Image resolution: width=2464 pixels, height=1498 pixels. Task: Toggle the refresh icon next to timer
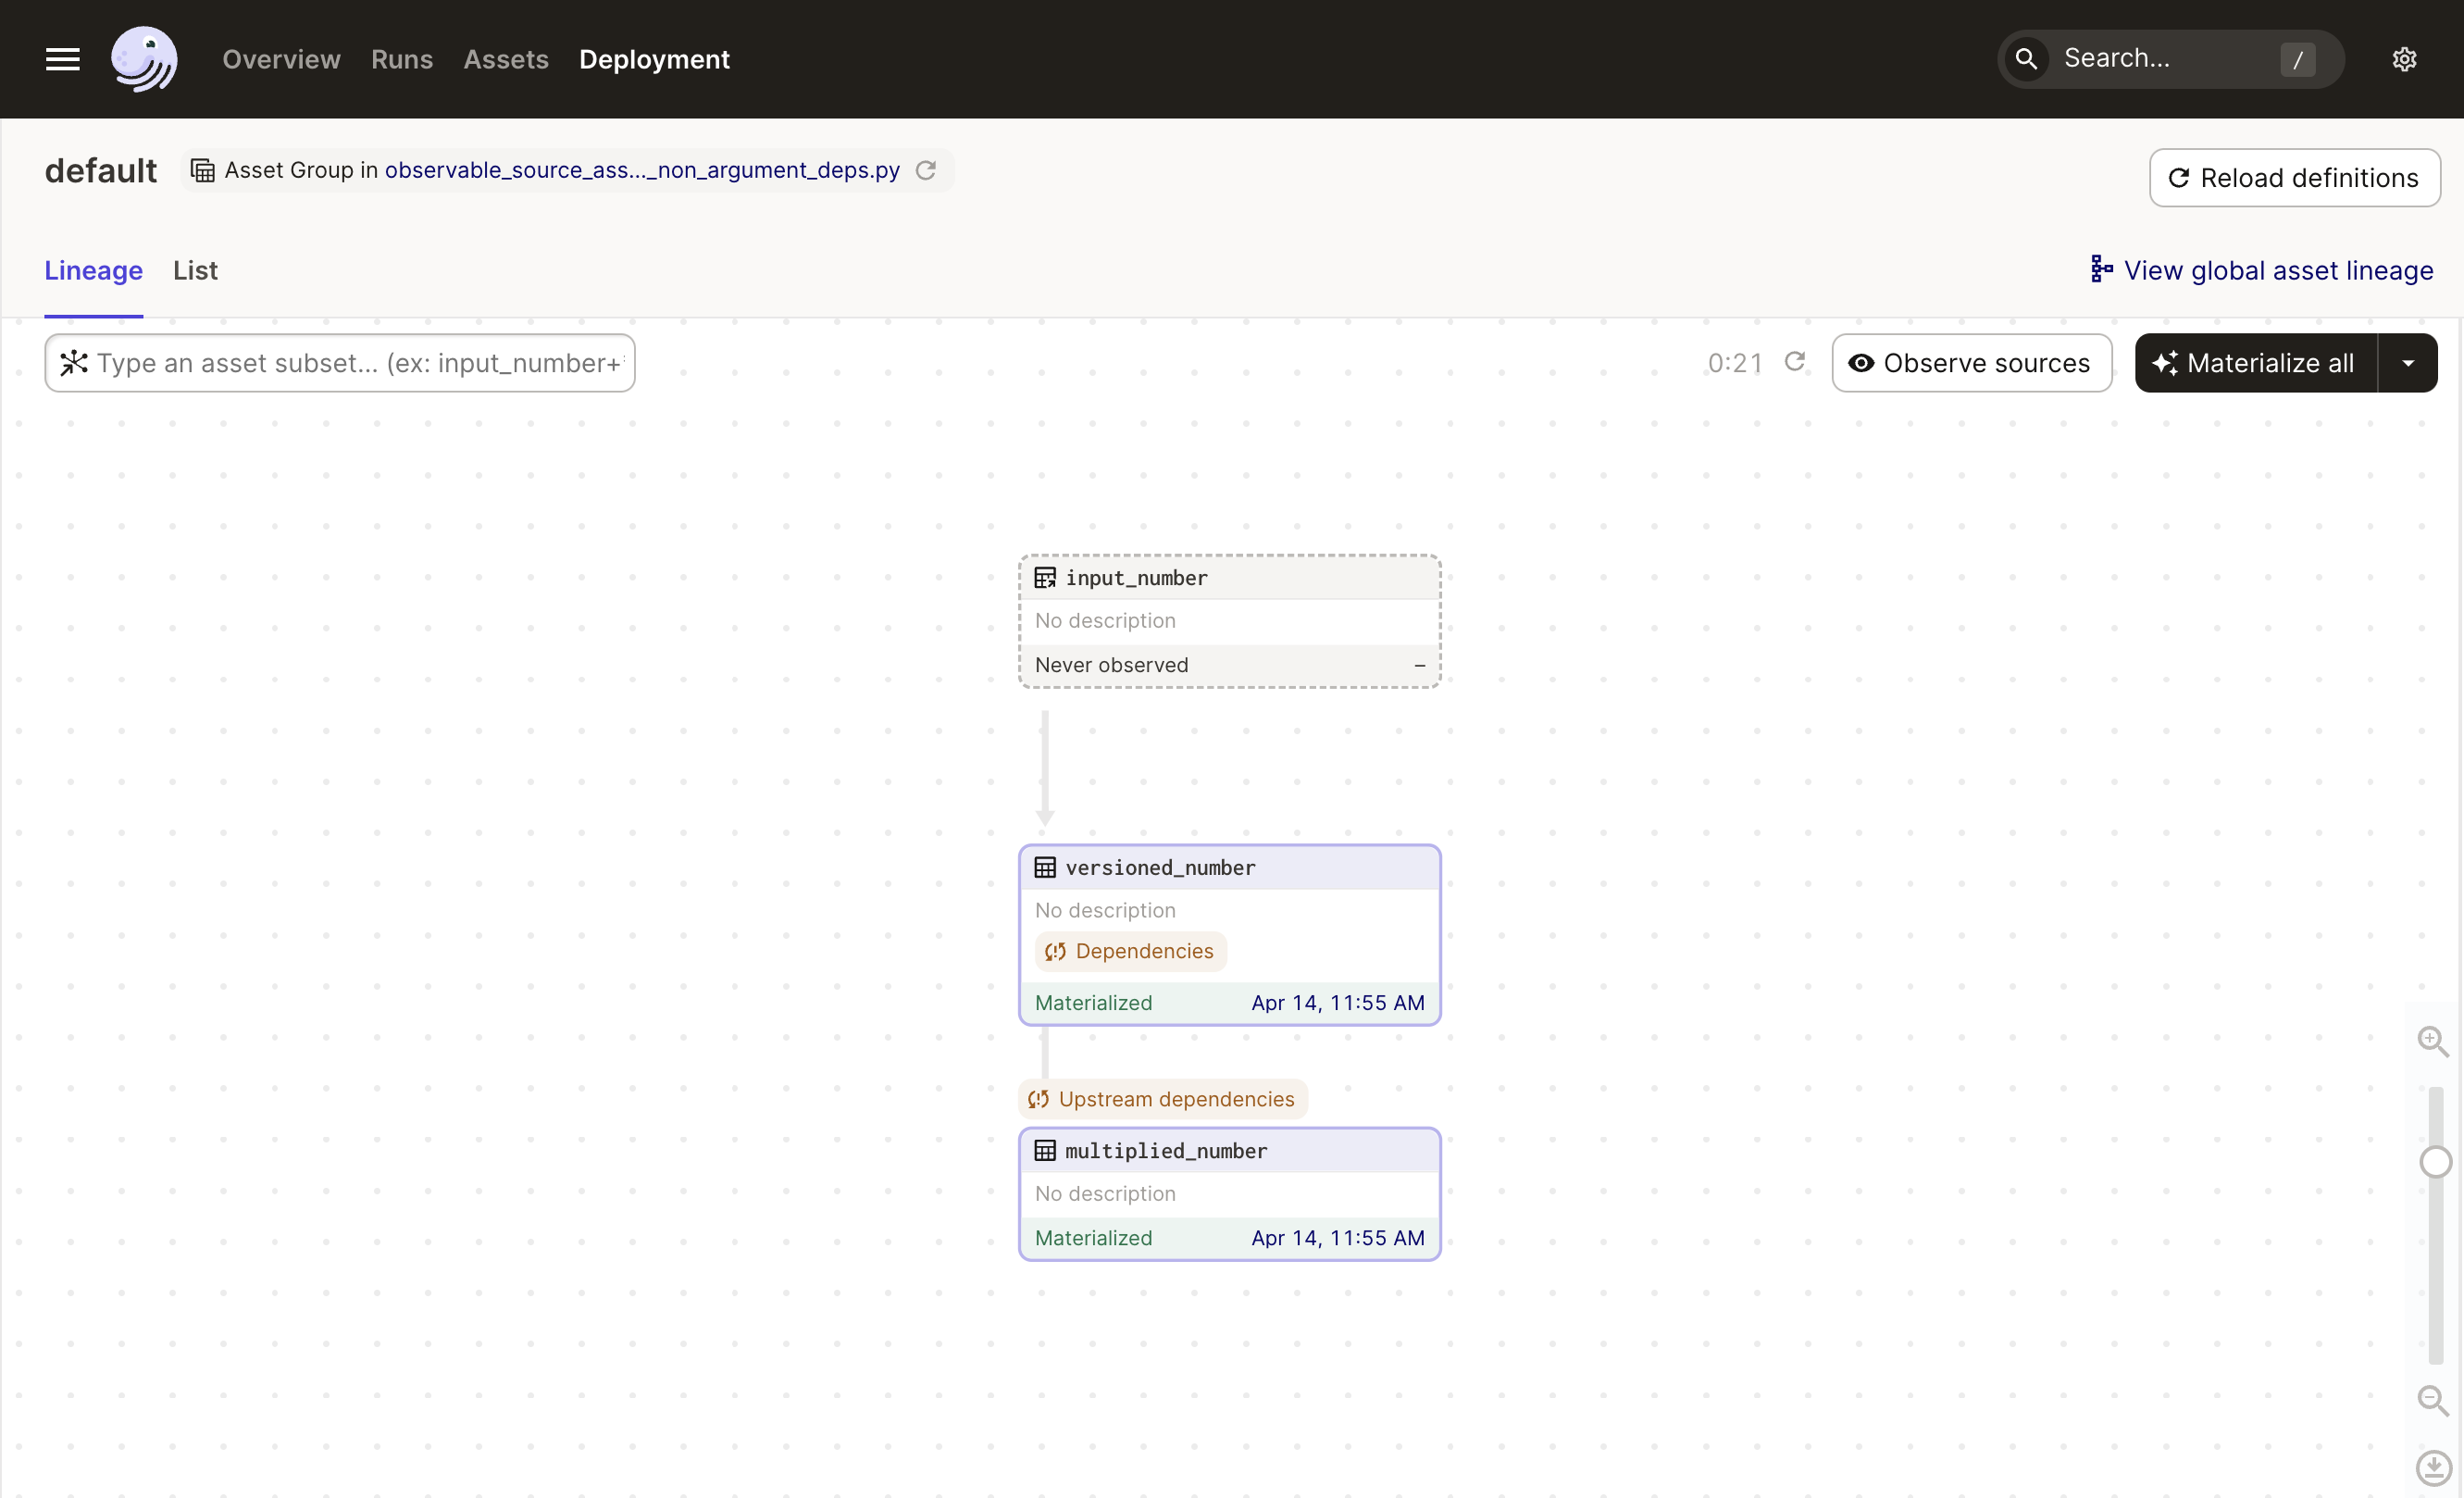(1795, 361)
